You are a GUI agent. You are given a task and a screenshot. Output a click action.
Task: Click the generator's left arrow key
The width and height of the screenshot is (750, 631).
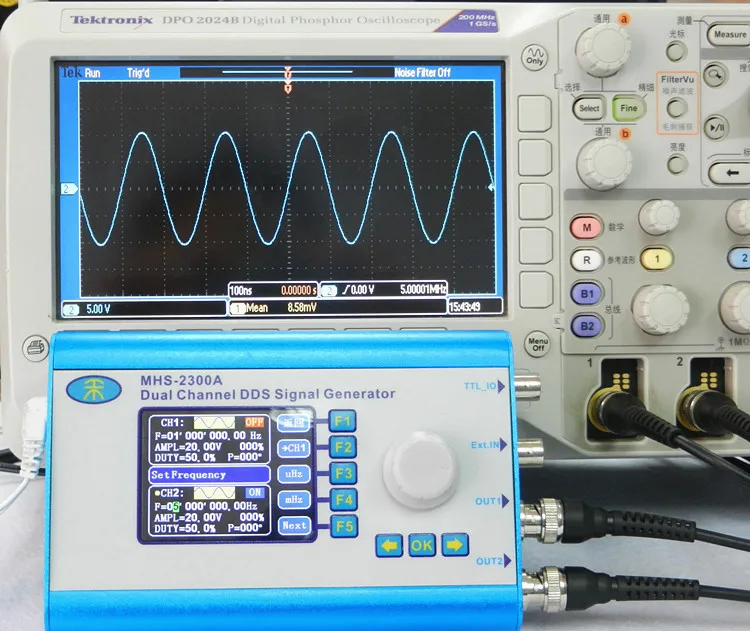389,545
